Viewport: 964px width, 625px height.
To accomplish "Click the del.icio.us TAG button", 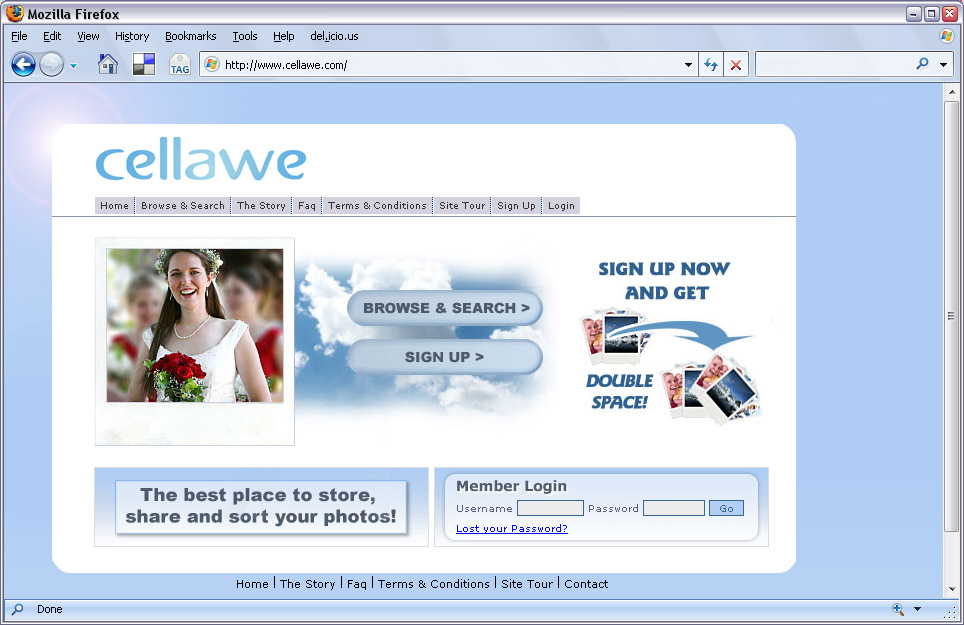I will [180, 65].
